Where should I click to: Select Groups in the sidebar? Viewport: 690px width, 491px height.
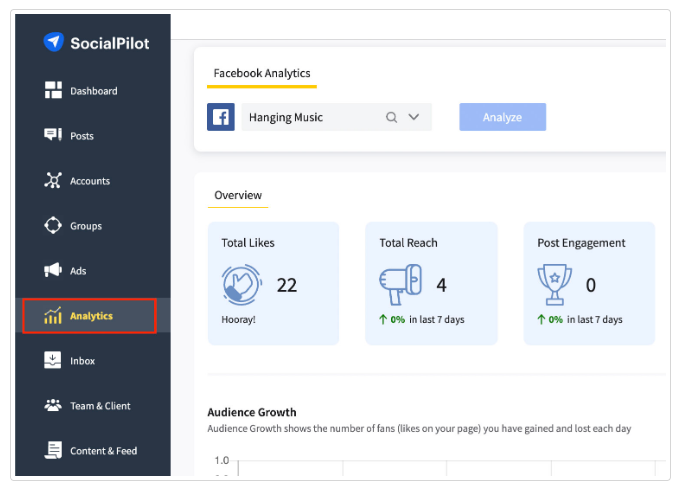pos(86,226)
